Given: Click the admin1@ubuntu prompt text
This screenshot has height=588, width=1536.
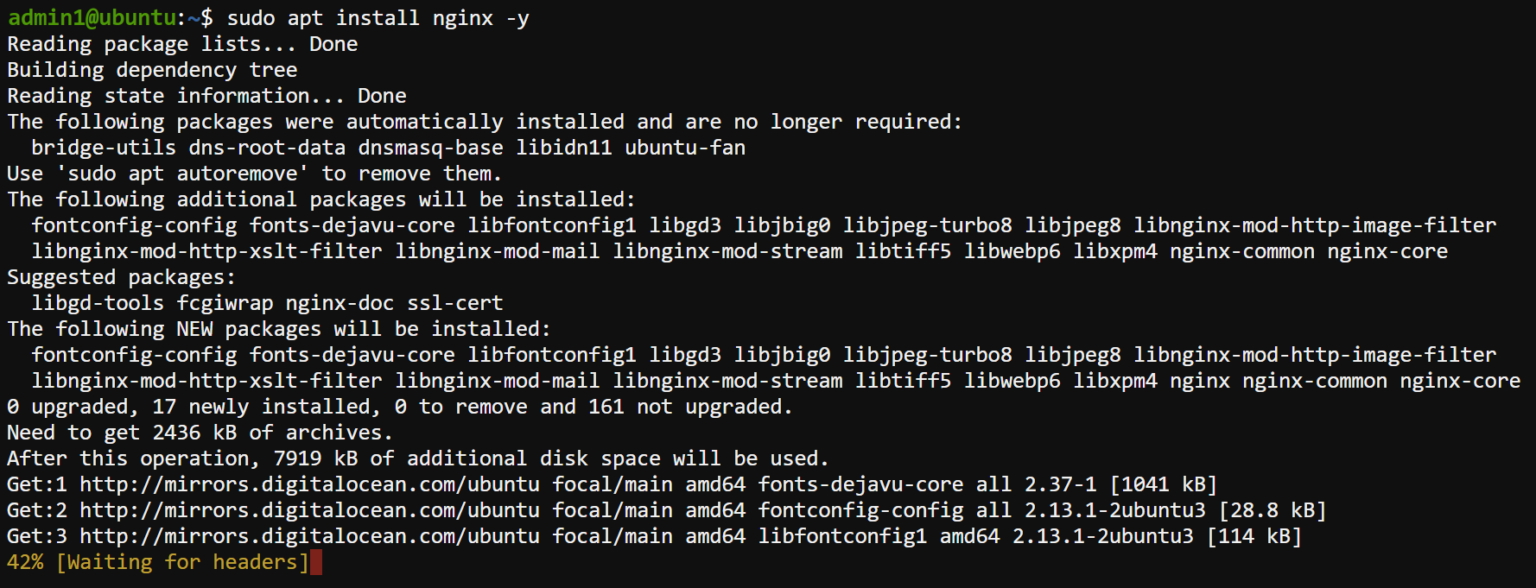Looking at the screenshot, I should (x=84, y=18).
